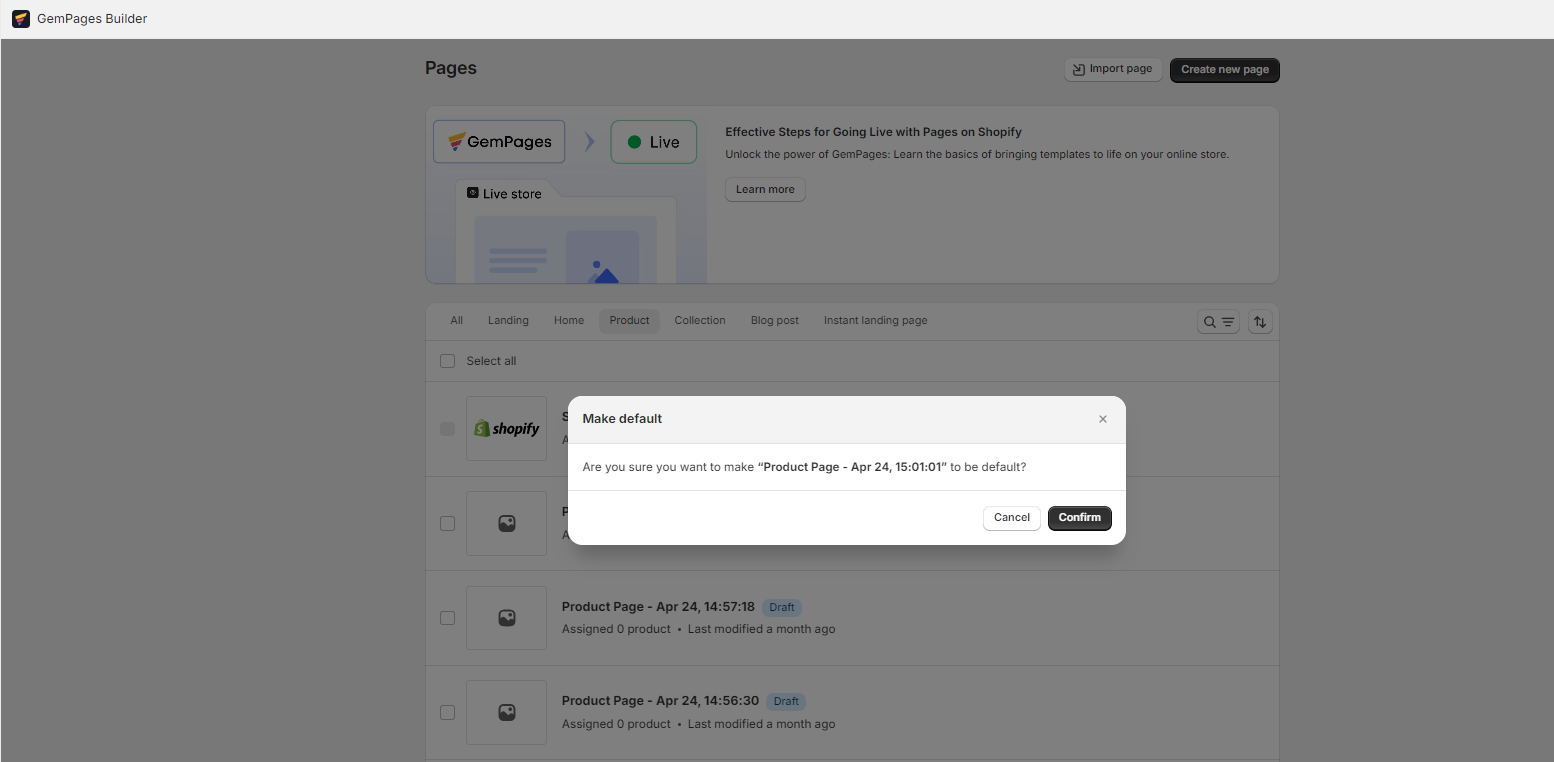
Task: Check the Select all checkbox
Action: coord(447,360)
